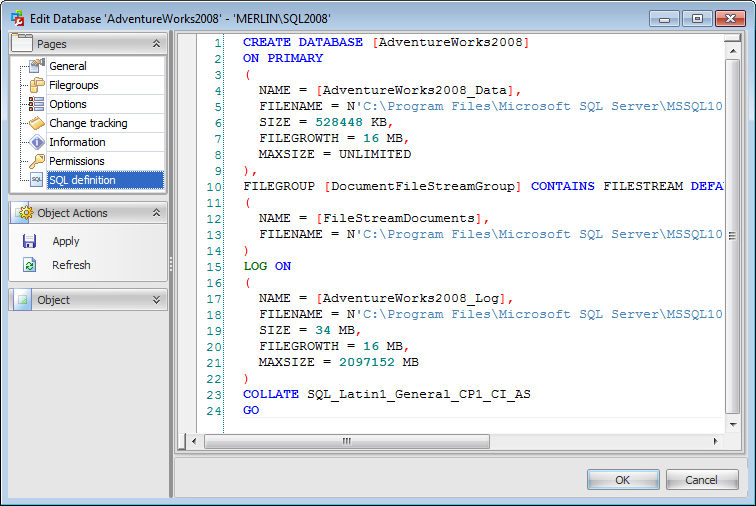Click the Object panel header icon
The height and width of the screenshot is (506, 756).
point(23,300)
